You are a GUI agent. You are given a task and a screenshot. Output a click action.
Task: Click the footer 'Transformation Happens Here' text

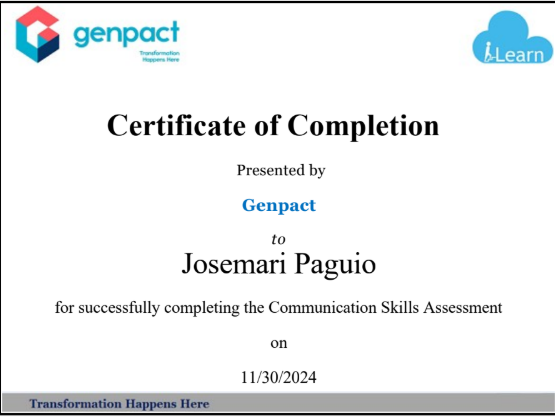click(x=119, y=404)
